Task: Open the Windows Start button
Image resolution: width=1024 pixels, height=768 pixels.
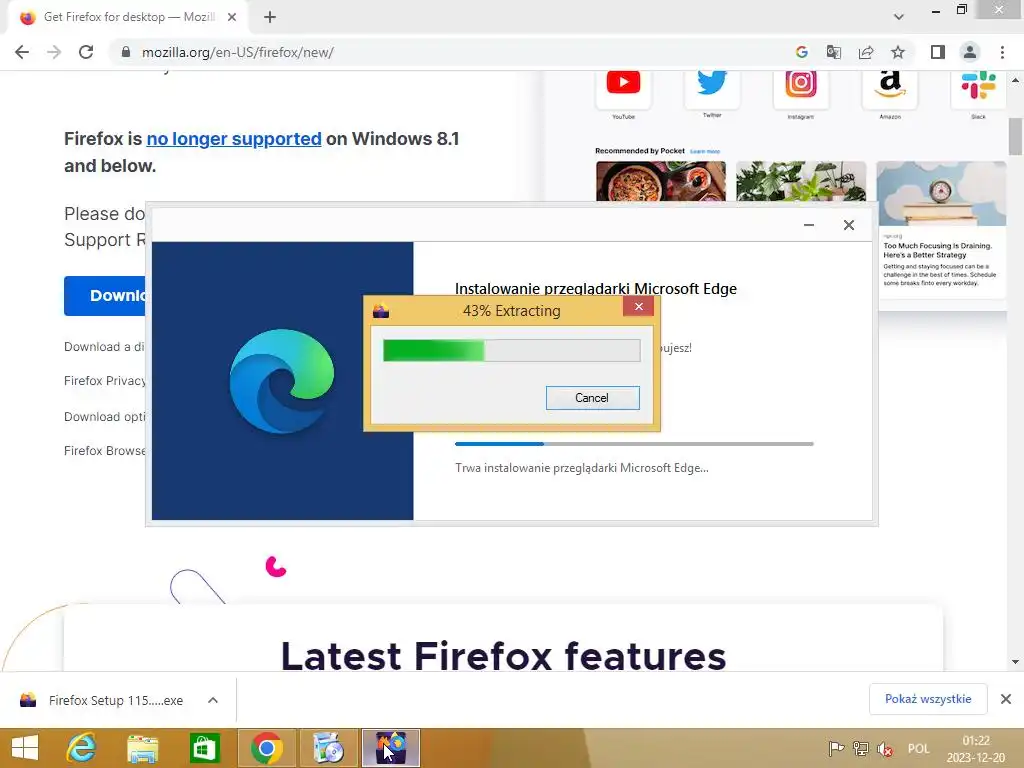Action: click(x=25, y=748)
